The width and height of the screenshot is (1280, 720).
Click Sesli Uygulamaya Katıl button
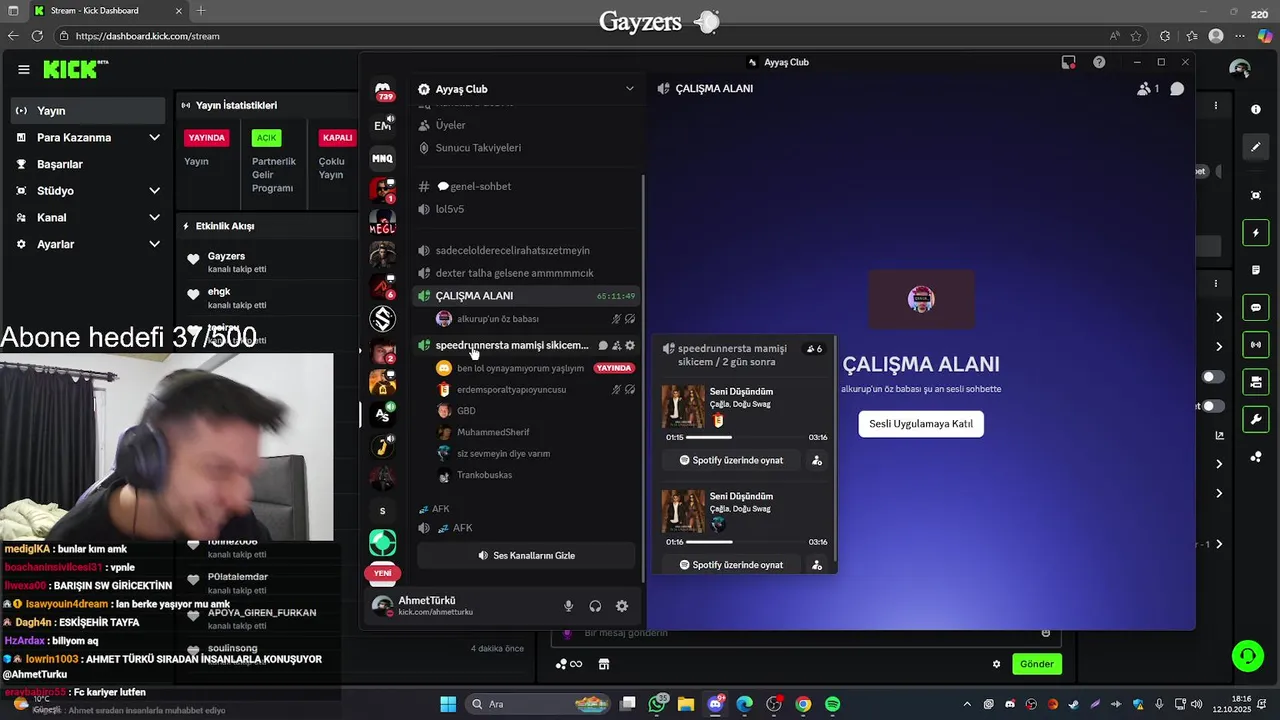tap(921, 424)
